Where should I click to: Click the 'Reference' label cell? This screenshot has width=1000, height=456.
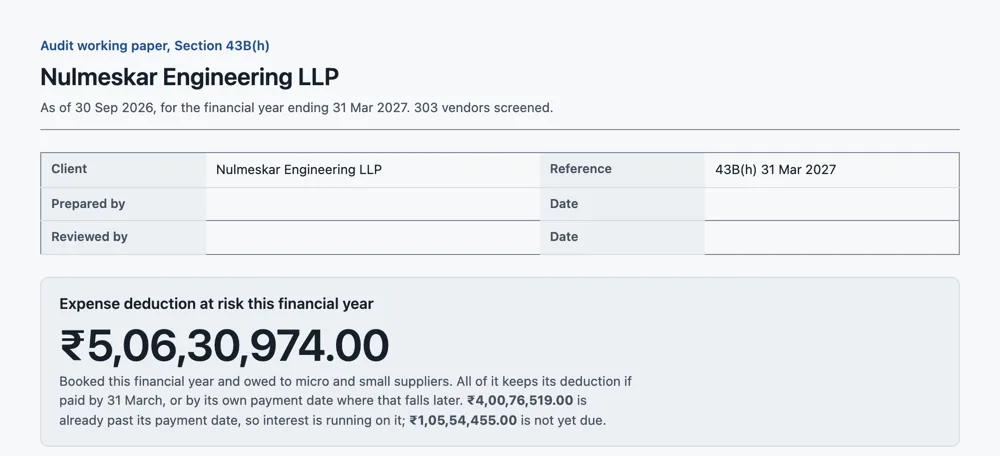[x=622, y=170]
